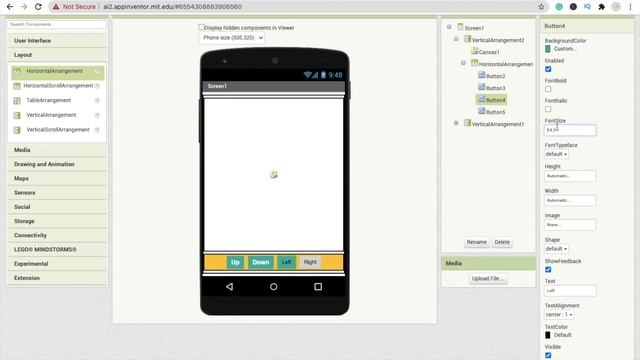Viewport: 640px width, 360px height.
Task: Click the Rename component button
Action: pyautogui.click(x=476, y=242)
